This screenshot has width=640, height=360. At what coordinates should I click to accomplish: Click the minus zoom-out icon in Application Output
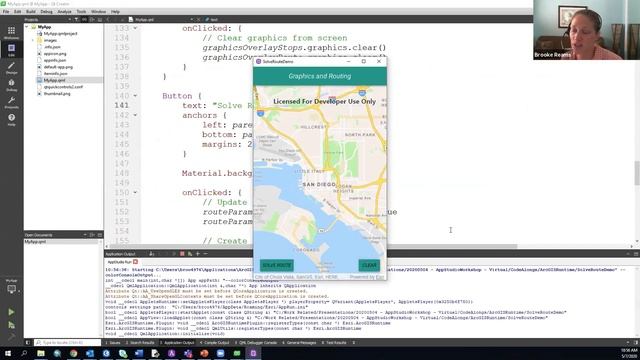(x=205, y=254)
